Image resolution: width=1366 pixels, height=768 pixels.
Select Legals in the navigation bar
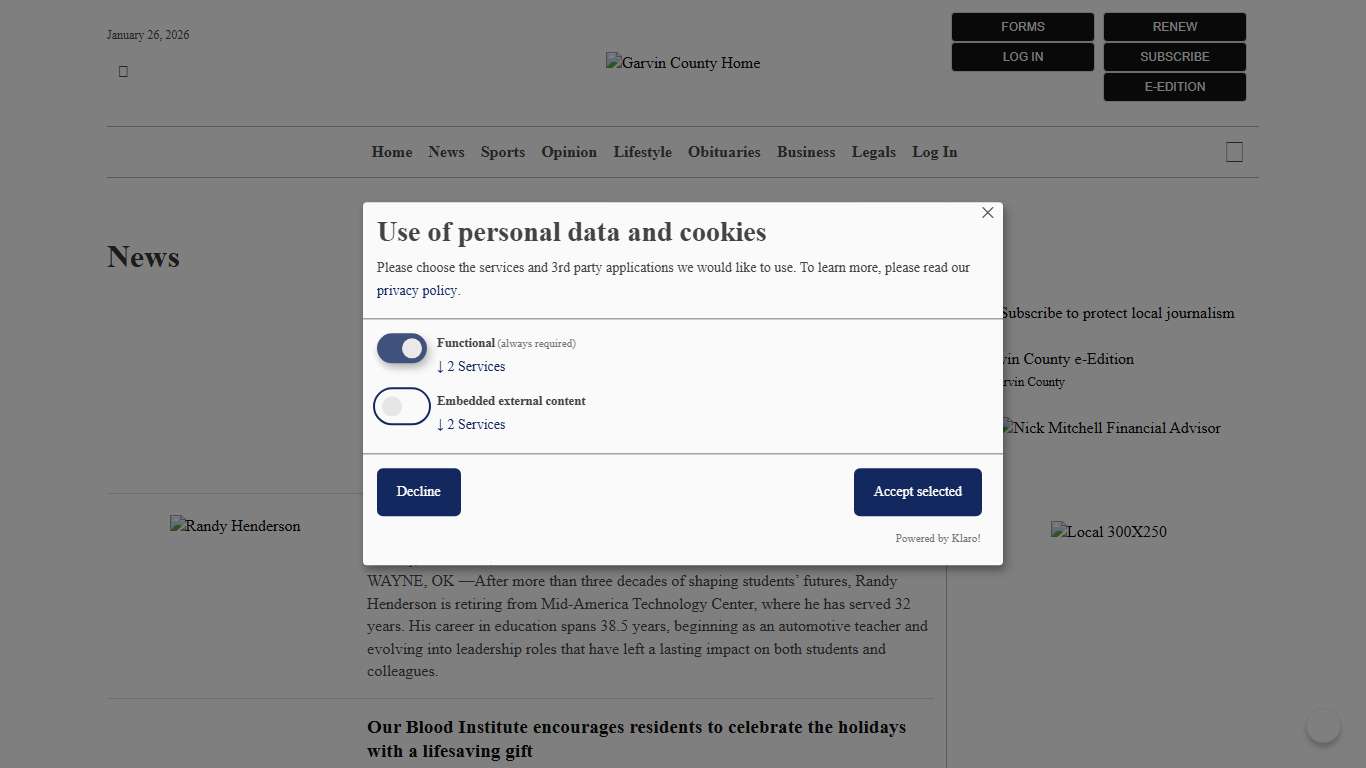click(x=874, y=152)
